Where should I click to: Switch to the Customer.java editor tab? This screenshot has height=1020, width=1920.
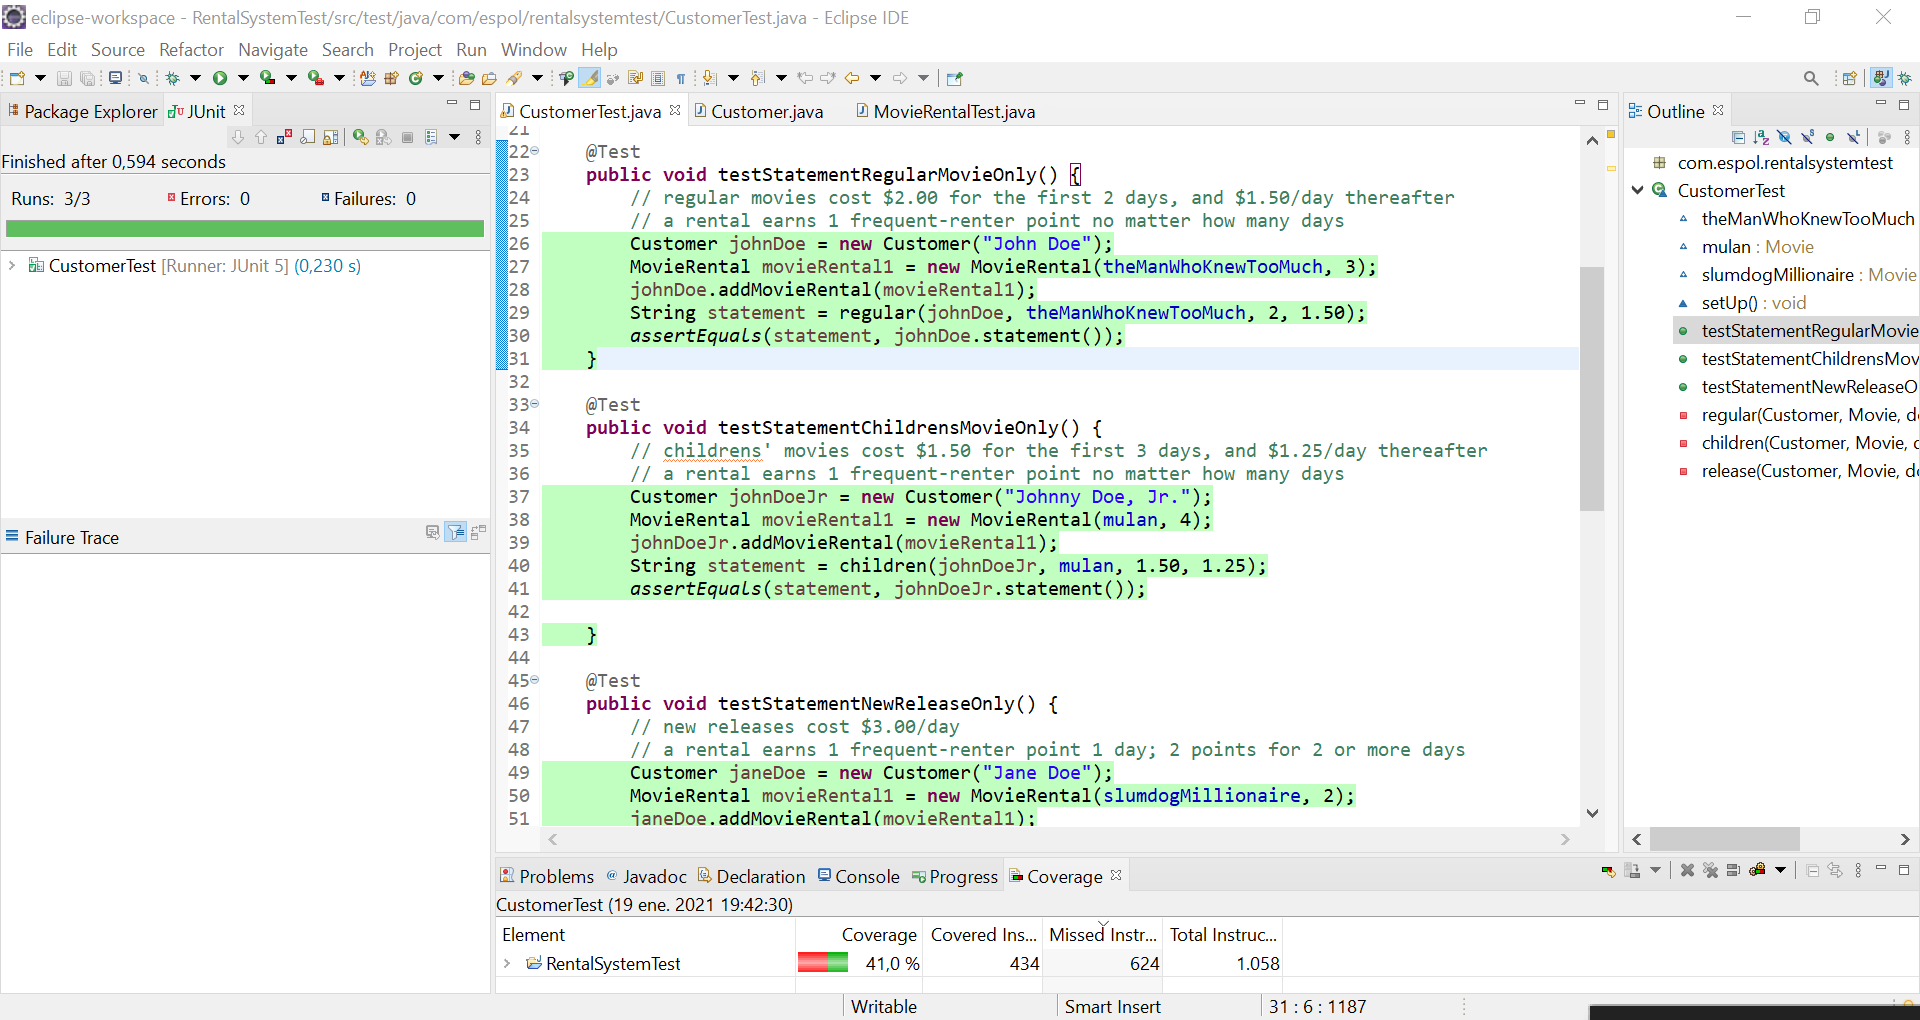[x=766, y=111]
